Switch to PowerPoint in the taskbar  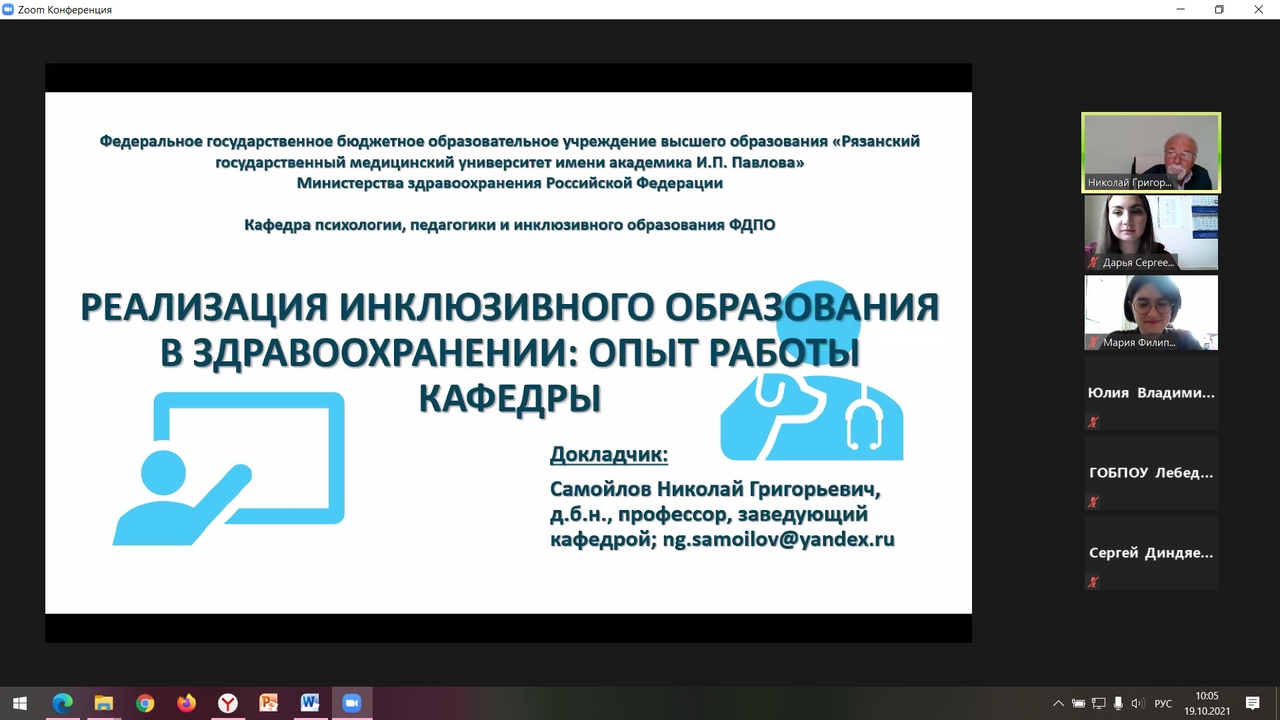point(269,703)
